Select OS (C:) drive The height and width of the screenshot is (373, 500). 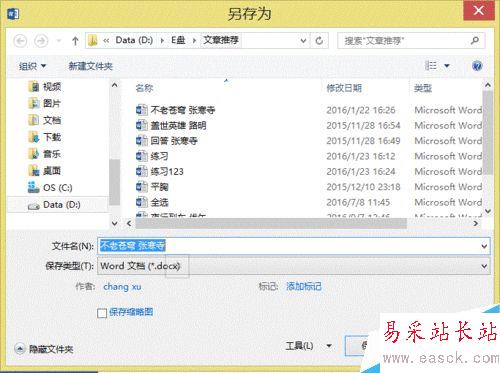50,188
